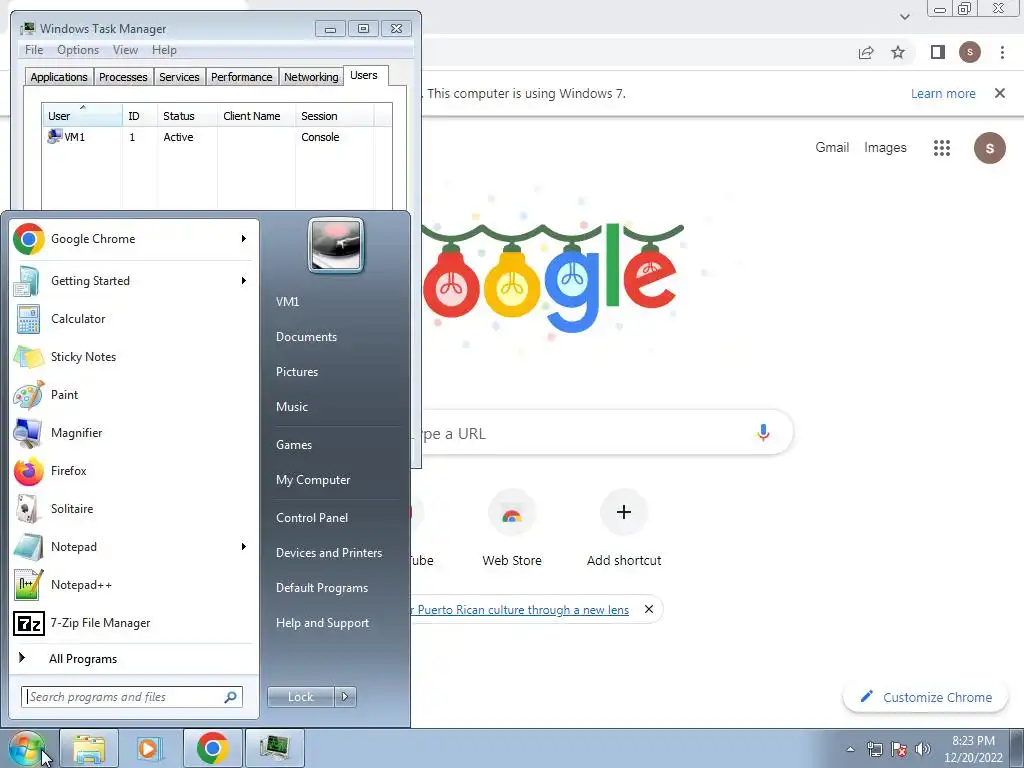1024x768 pixels.
Task: Open 7-Zip File Manager
Action: (134, 623)
